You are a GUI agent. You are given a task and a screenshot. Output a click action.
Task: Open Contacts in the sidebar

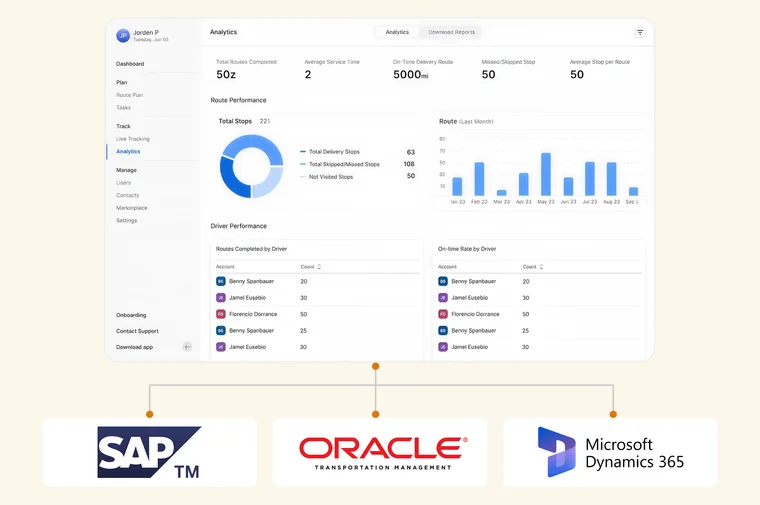pyautogui.click(x=127, y=195)
